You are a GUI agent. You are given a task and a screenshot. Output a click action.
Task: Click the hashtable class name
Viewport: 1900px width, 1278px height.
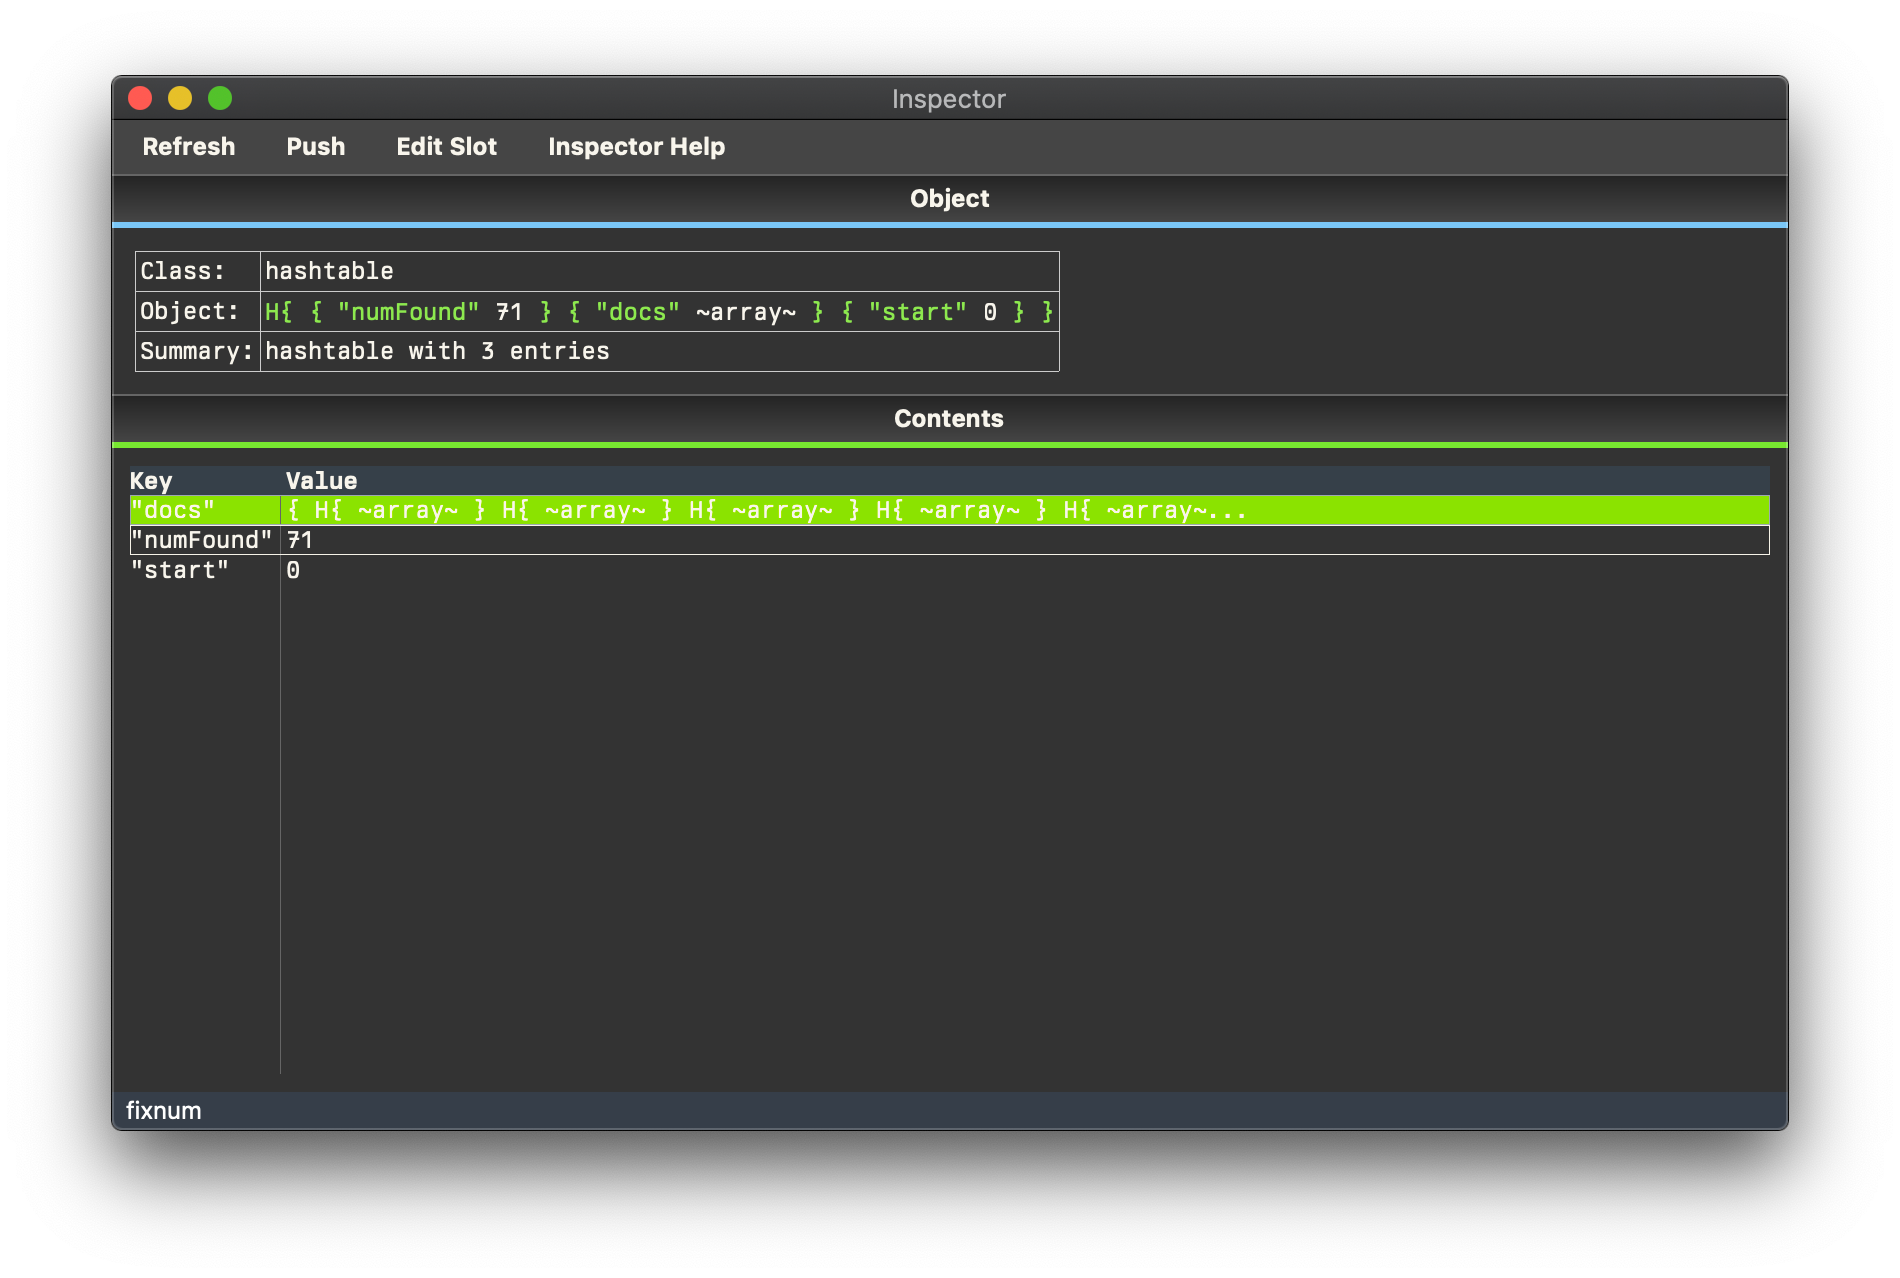[329, 271]
